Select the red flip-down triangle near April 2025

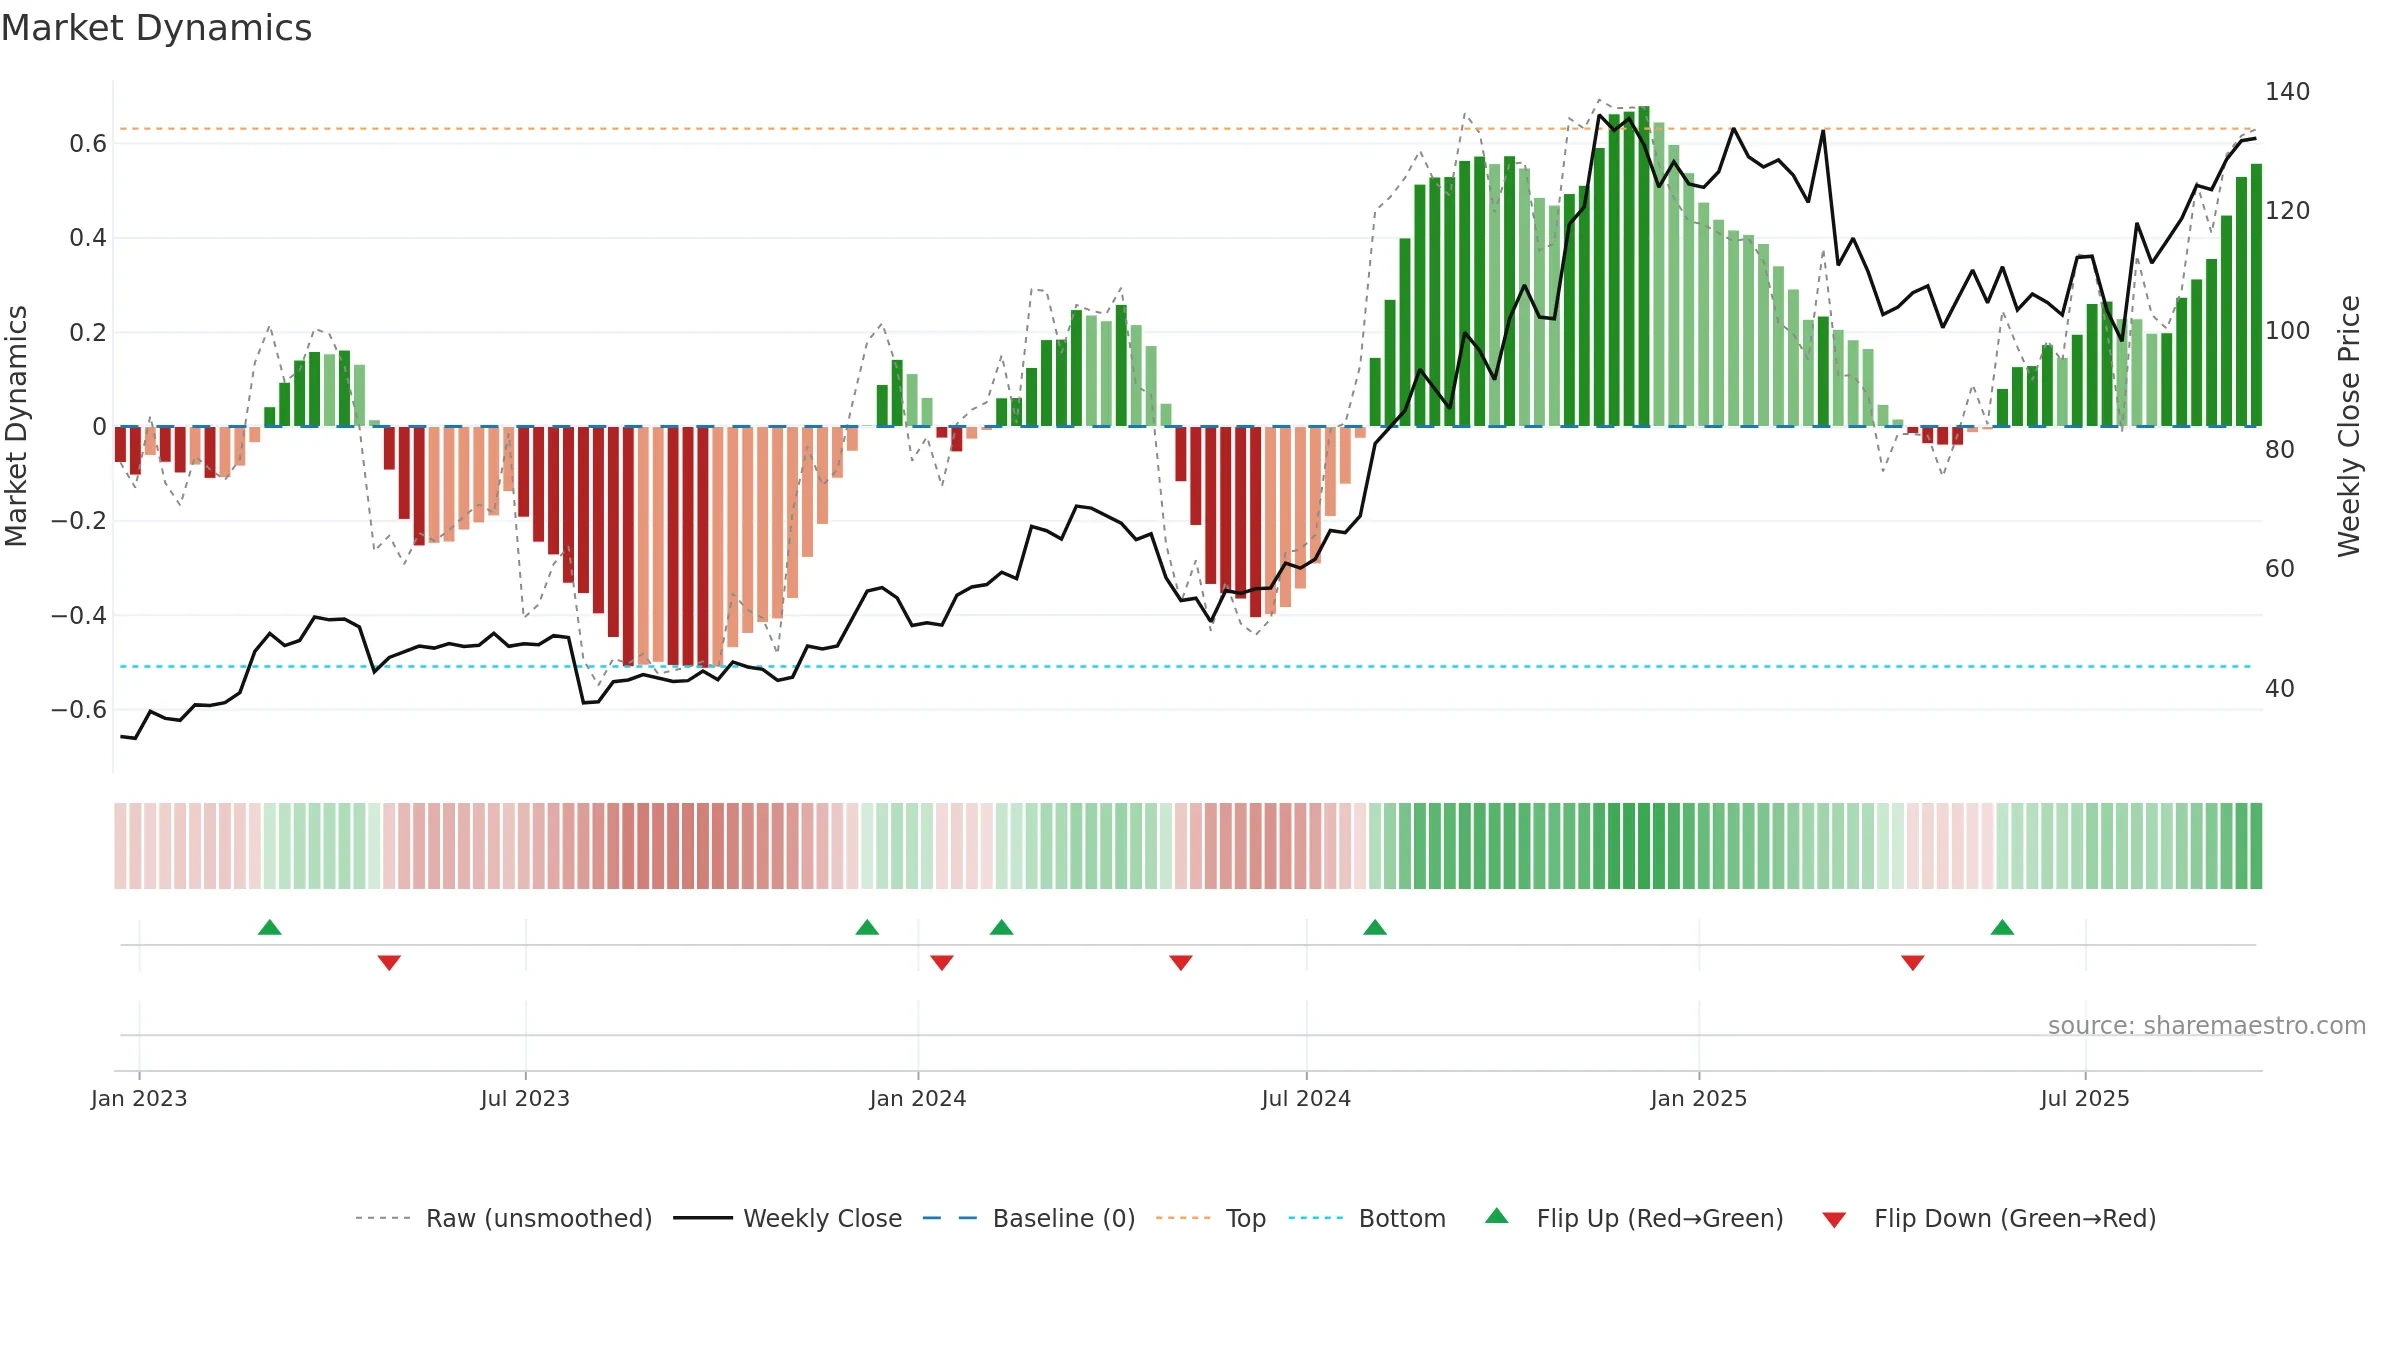(x=1913, y=962)
